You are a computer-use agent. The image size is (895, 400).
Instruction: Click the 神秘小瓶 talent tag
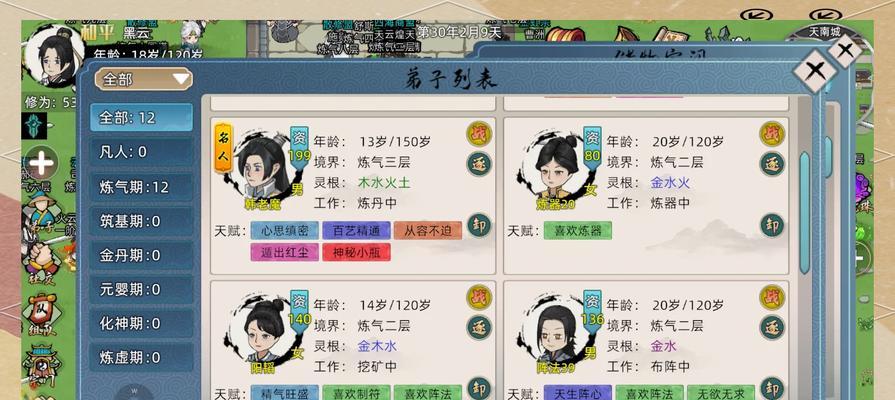356,252
